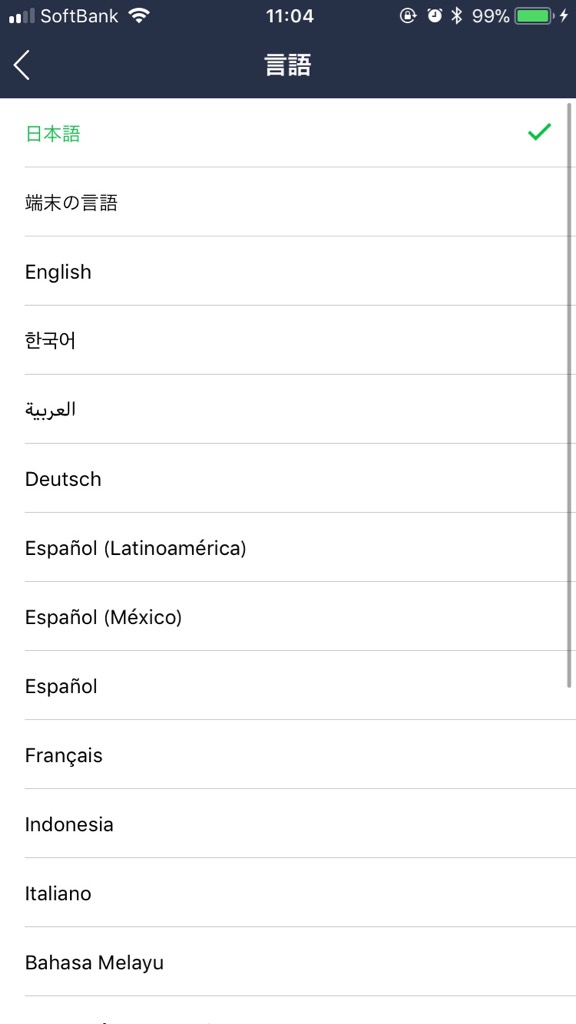Select Deutsch from the list
The image size is (576, 1024).
288,479
